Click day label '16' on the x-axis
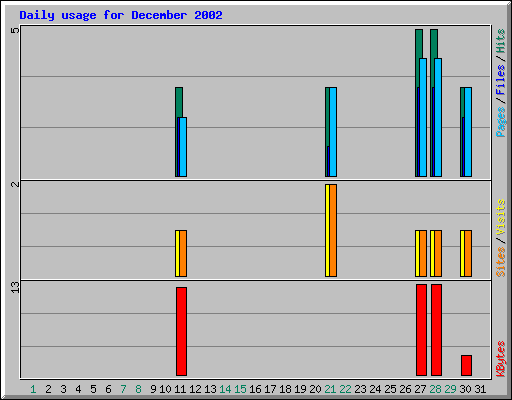This screenshot has width=512, height=400. click(255, 389)
